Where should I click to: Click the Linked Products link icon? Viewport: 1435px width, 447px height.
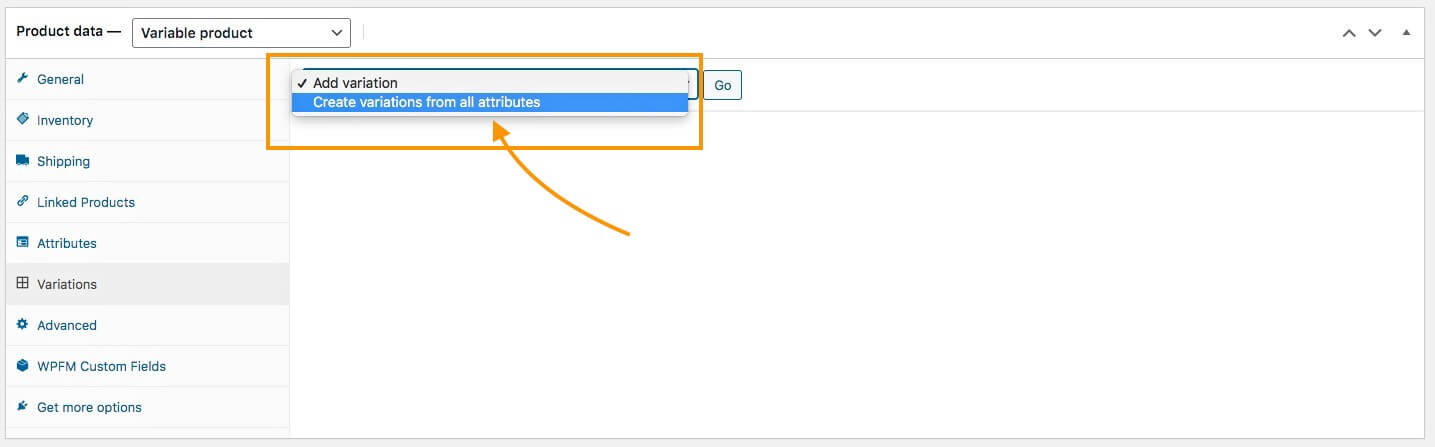(x=22, y=201)
